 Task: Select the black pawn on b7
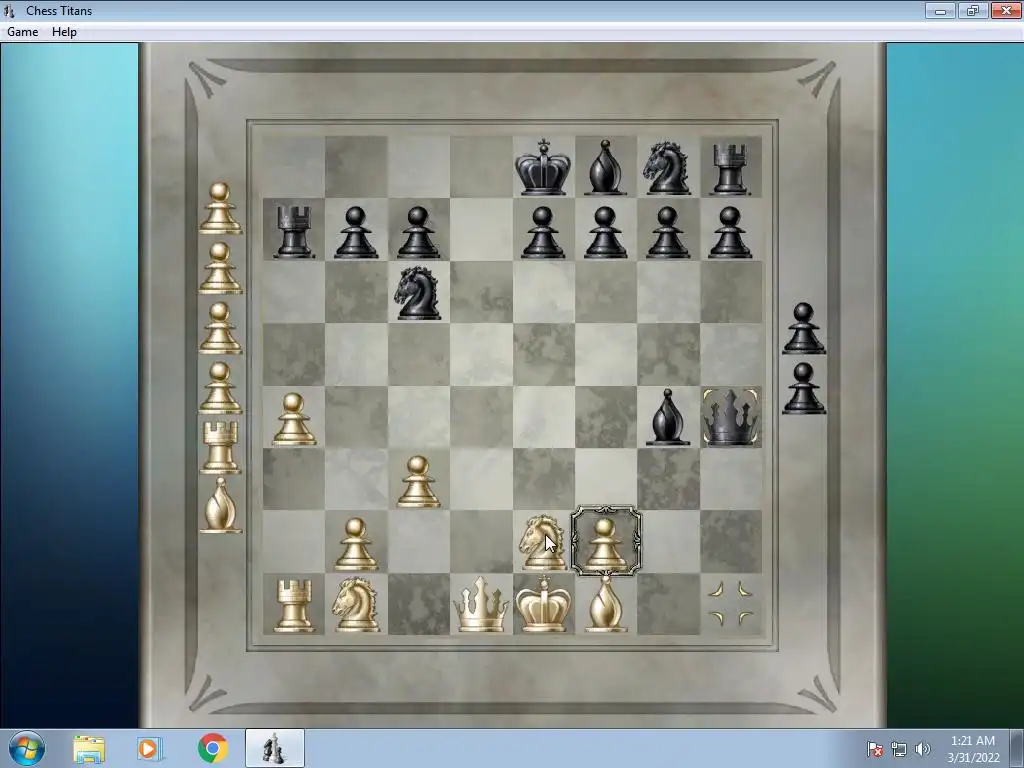pyautogui.click(x=356, y=232)
